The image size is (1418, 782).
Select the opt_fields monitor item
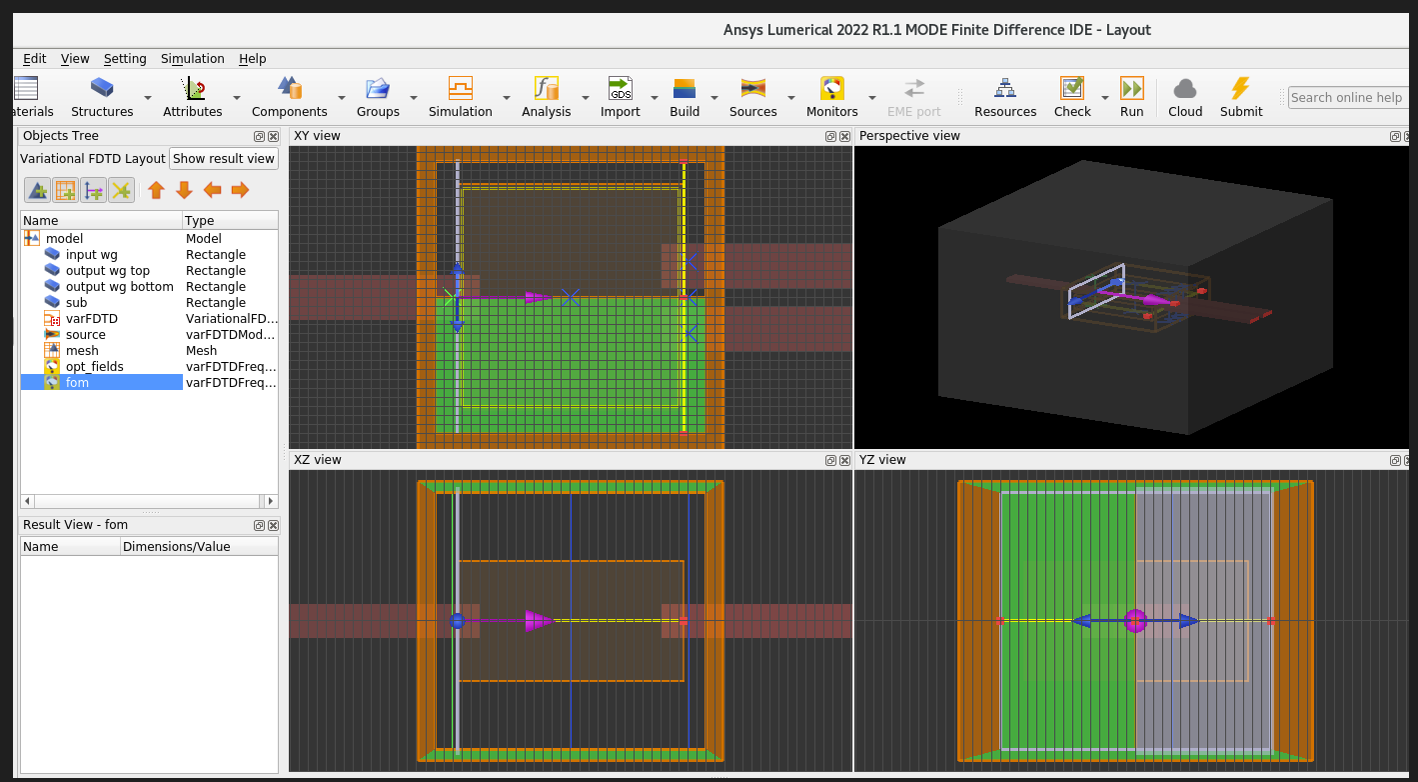click(94, 366)
